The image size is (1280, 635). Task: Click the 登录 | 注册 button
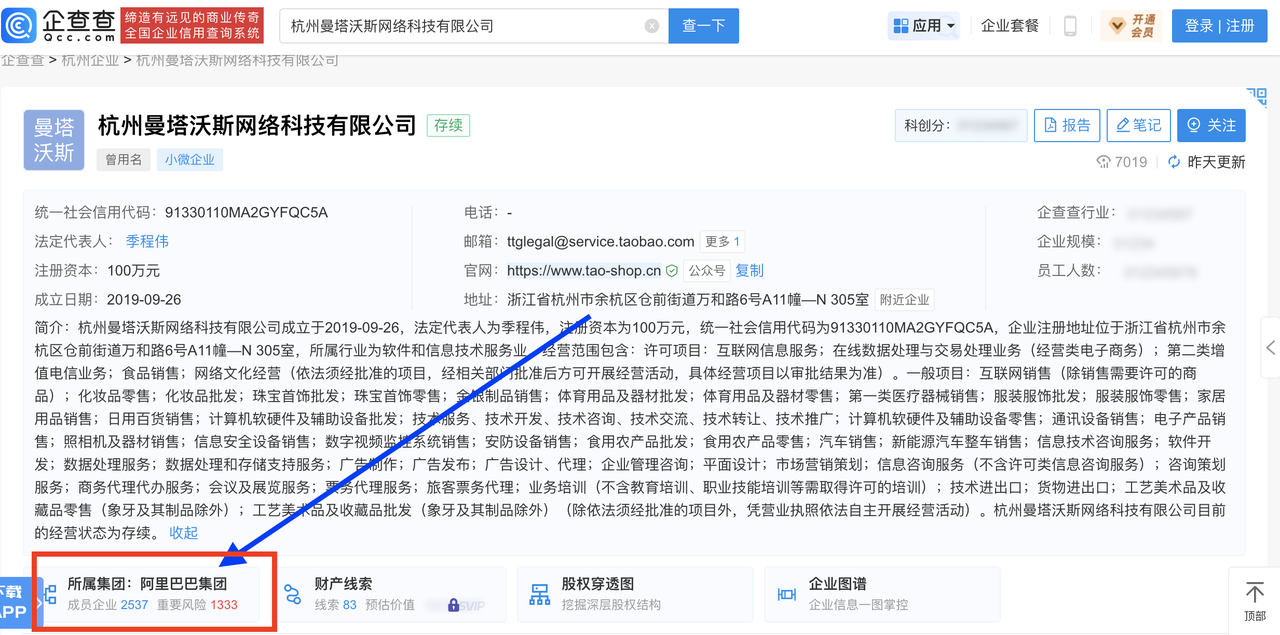pos(1219,26)
